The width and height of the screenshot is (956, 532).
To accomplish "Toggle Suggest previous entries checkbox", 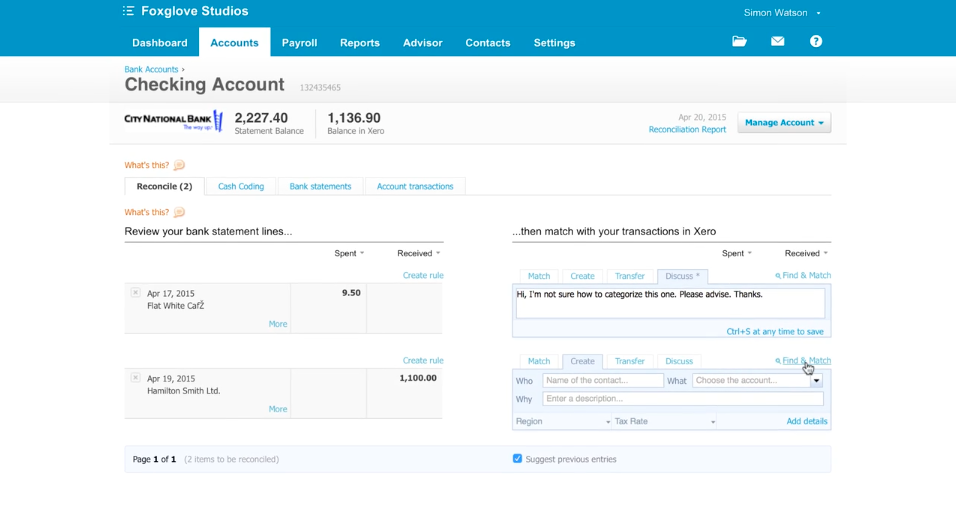I will (517, 458).
